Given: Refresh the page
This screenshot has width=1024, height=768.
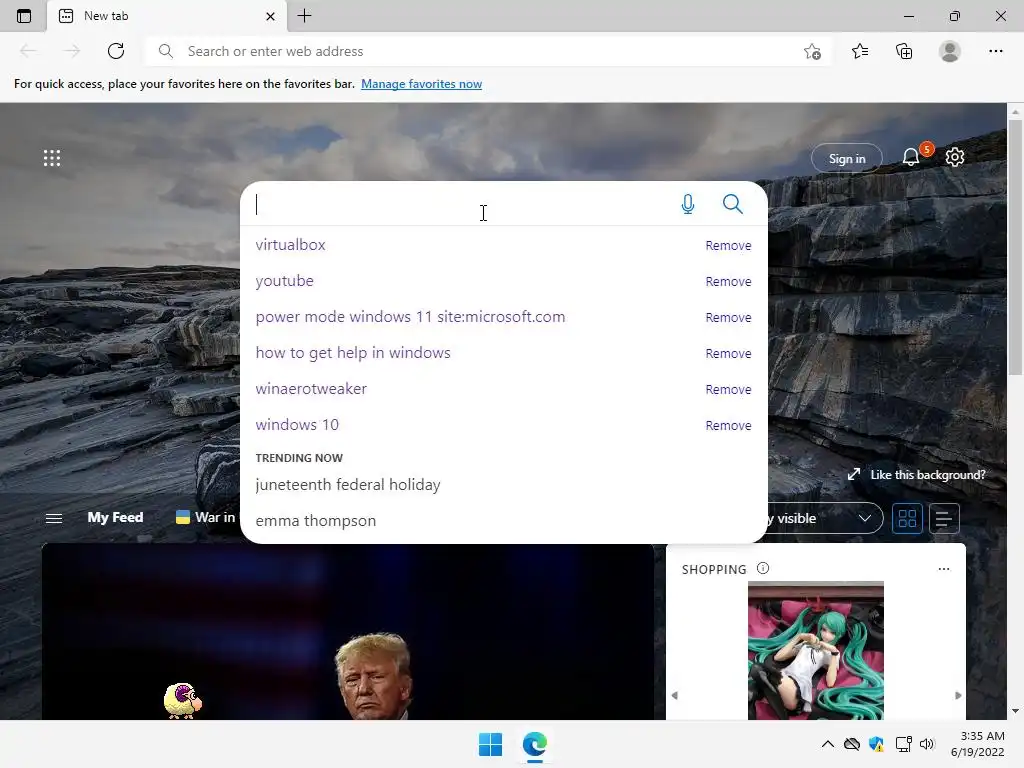Looking at the screenshot, I should click(116, 51).
